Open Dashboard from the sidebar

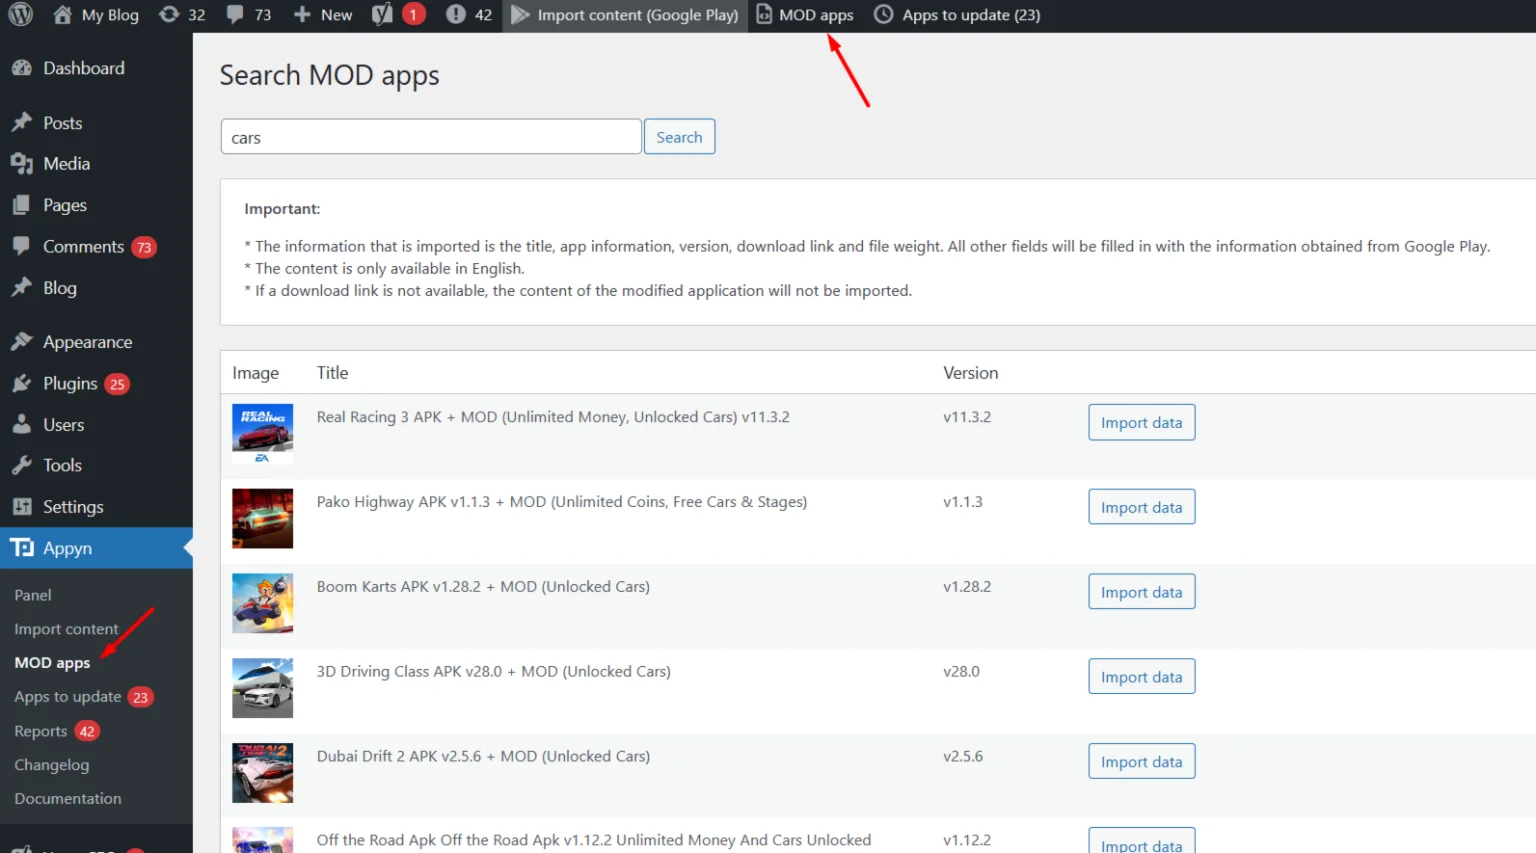coord(83,68)
